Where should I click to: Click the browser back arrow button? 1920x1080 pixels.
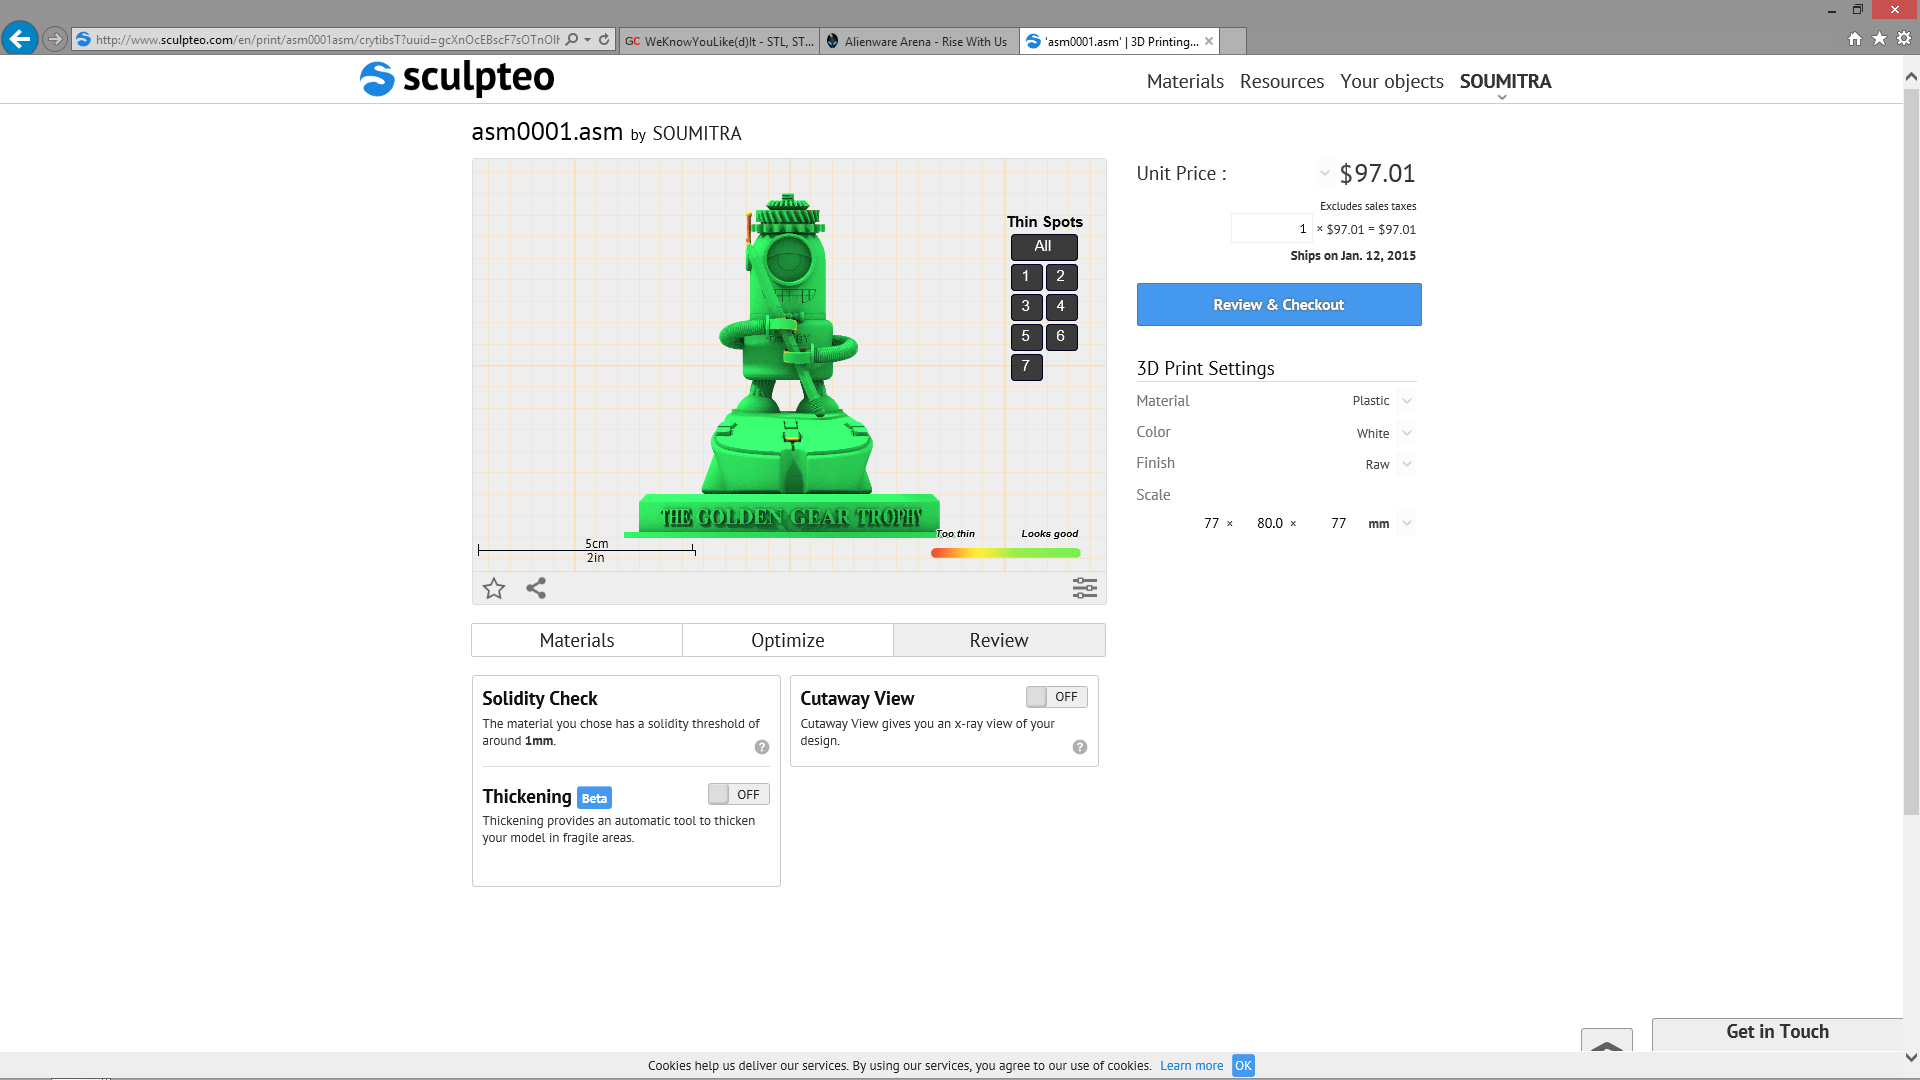(x=20, y=39)
